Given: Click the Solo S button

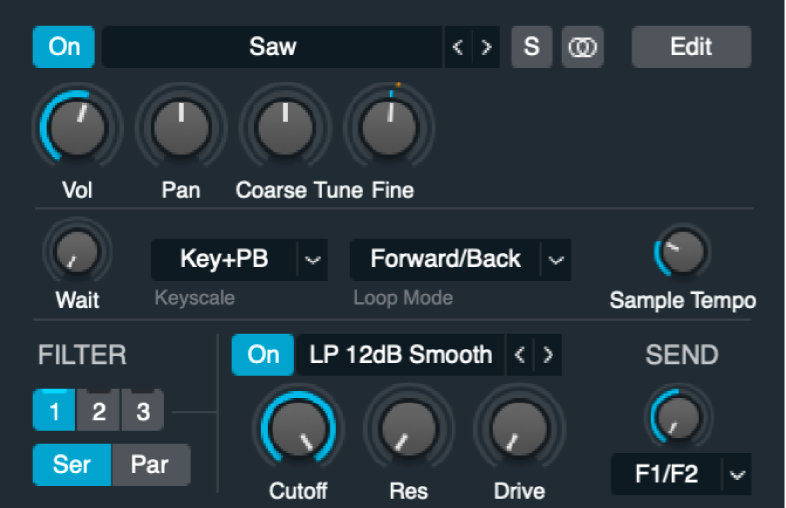Looking at the screenshot, I should (532, 47).
